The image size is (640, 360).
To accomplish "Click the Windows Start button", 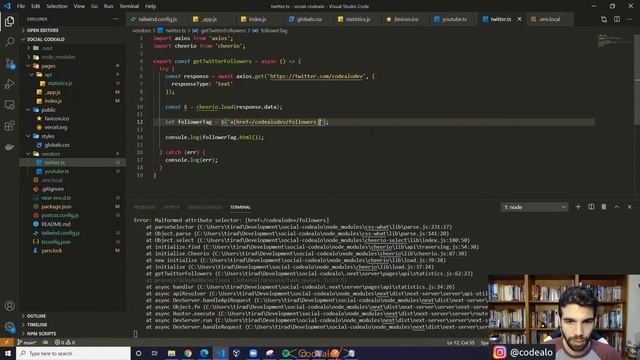I will tap(8, 353).
